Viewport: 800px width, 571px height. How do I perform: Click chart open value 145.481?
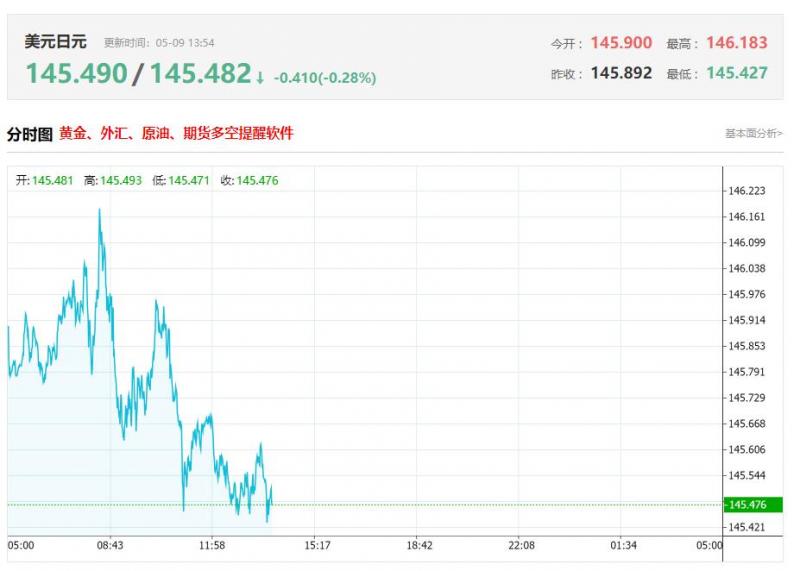click(x=53, y=180)
